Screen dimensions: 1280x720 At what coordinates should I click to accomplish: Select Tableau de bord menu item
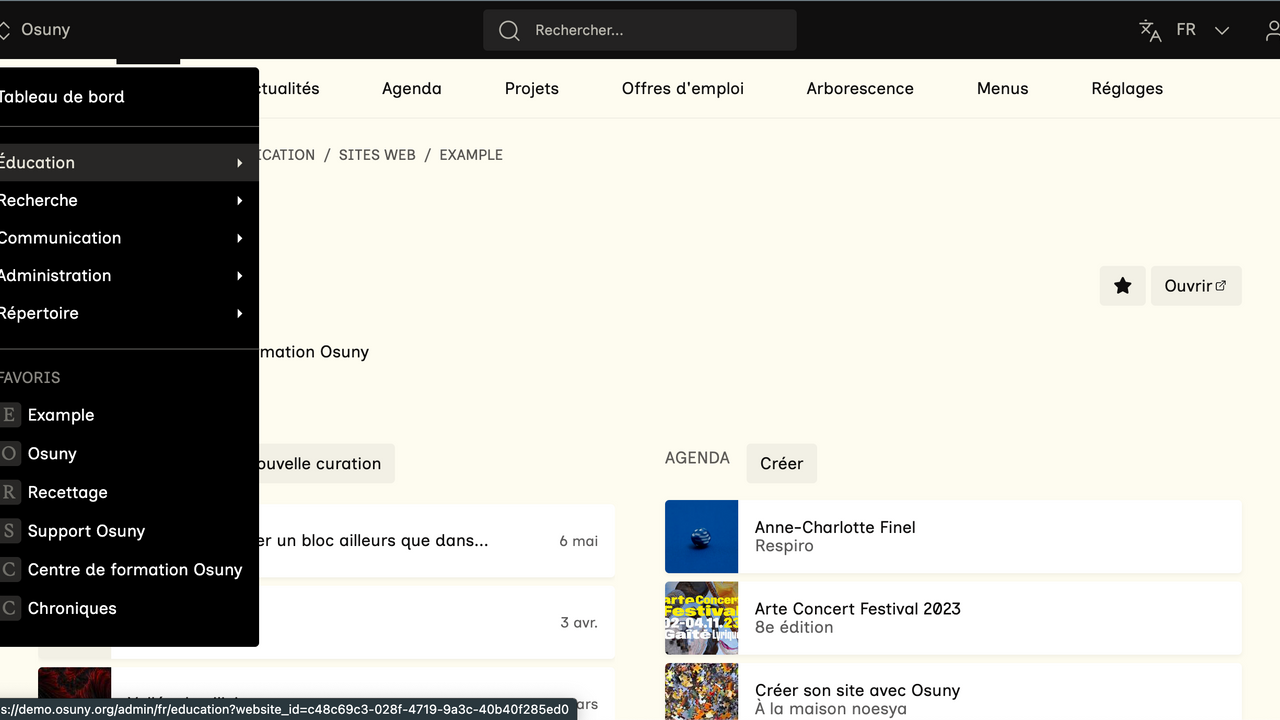click(x=62, y=97)
